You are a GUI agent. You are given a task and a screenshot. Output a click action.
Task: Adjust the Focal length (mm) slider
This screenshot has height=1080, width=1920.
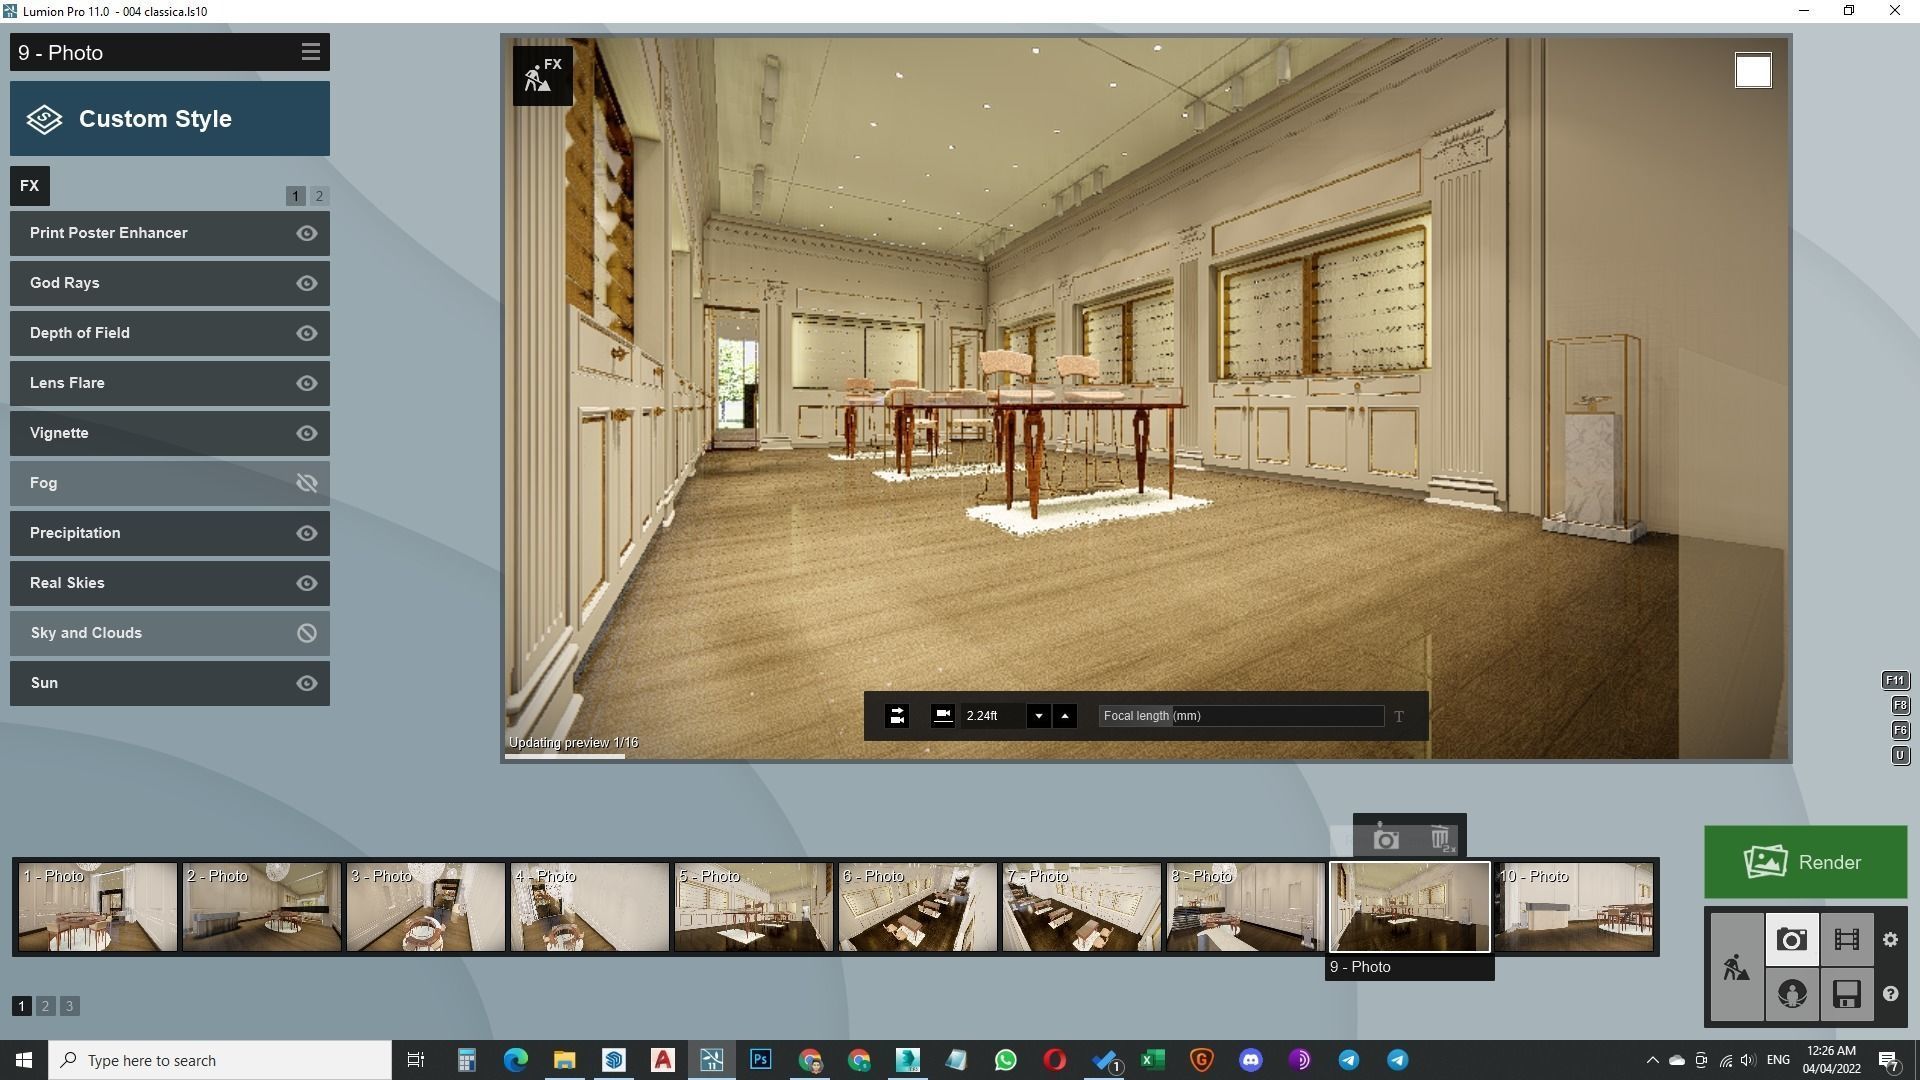pyautogui.click(x=1241, y=716)
